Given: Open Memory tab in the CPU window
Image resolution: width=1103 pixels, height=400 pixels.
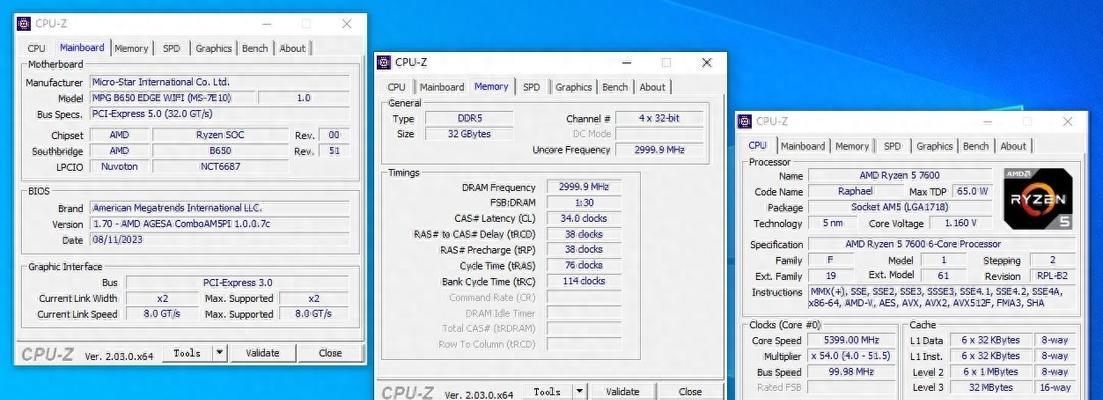Looking at the screenshot, I should click(x=852, y=146).
